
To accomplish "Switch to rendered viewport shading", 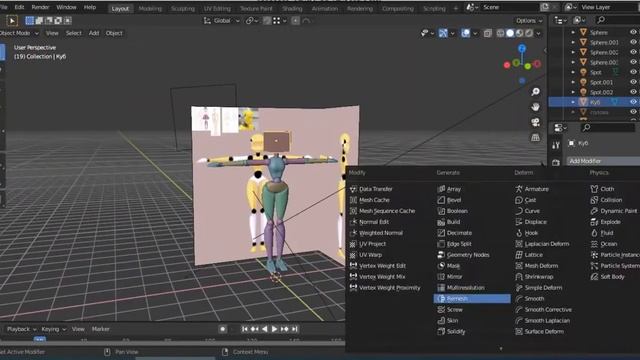I will (x=529, y=33).
